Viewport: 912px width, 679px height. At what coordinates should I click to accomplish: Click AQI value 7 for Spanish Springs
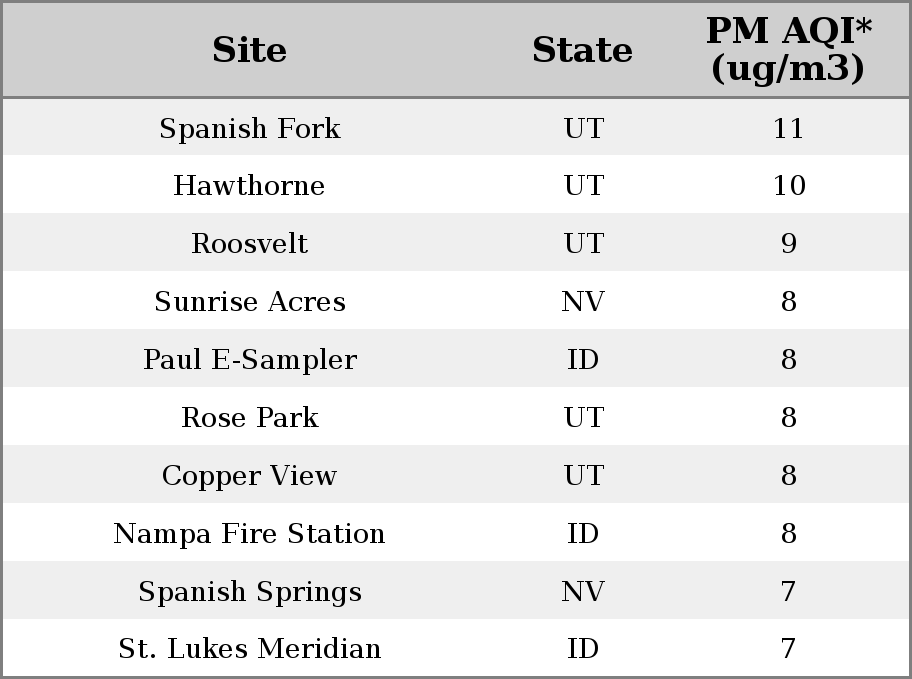coord(789,592)
